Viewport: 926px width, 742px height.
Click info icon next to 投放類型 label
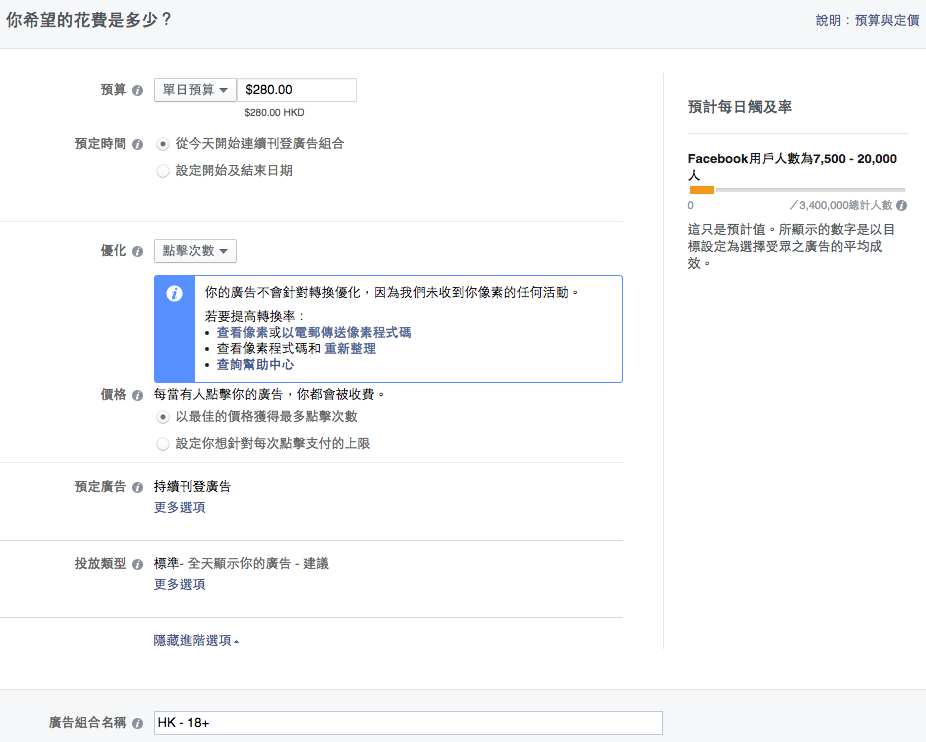[x=138, y=564]
